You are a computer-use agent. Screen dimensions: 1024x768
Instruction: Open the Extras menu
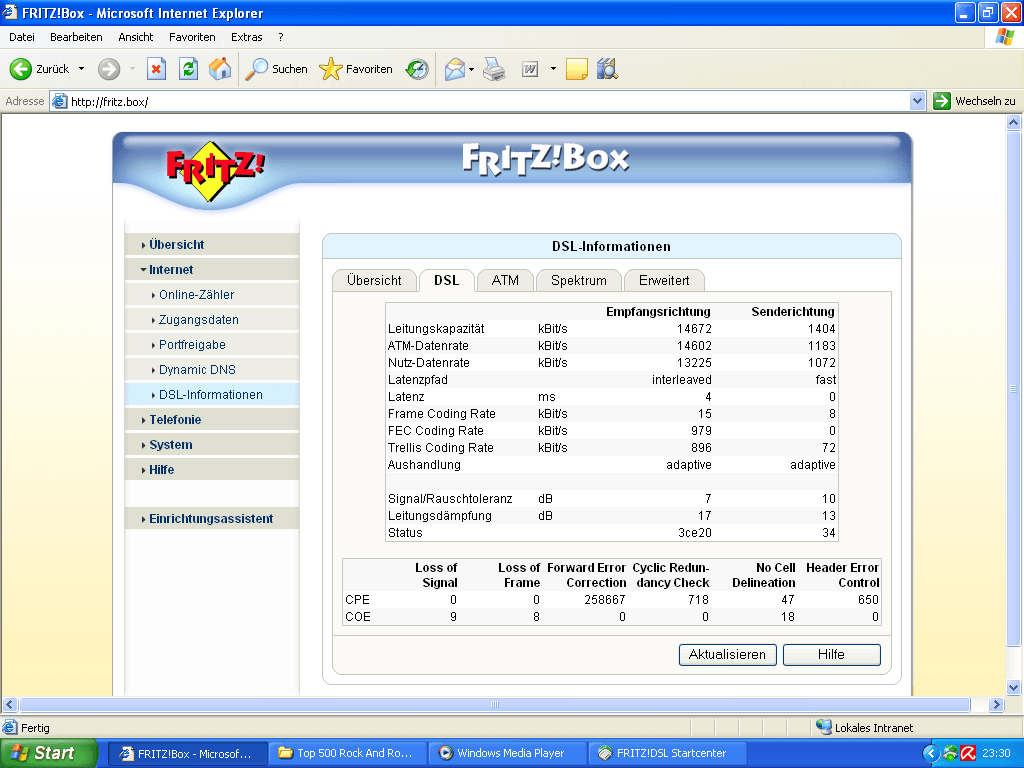[x=246, y=37]
